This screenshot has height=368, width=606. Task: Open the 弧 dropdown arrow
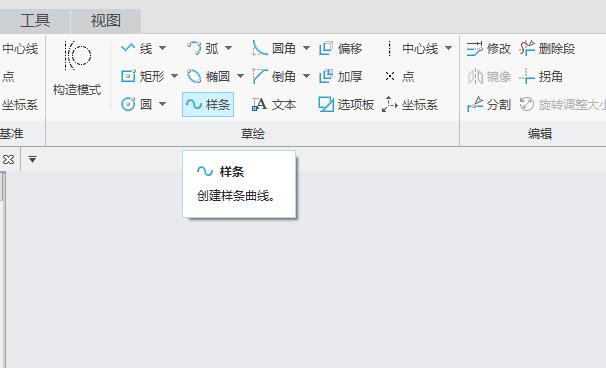pyautogui.click(x=229, y=48)
